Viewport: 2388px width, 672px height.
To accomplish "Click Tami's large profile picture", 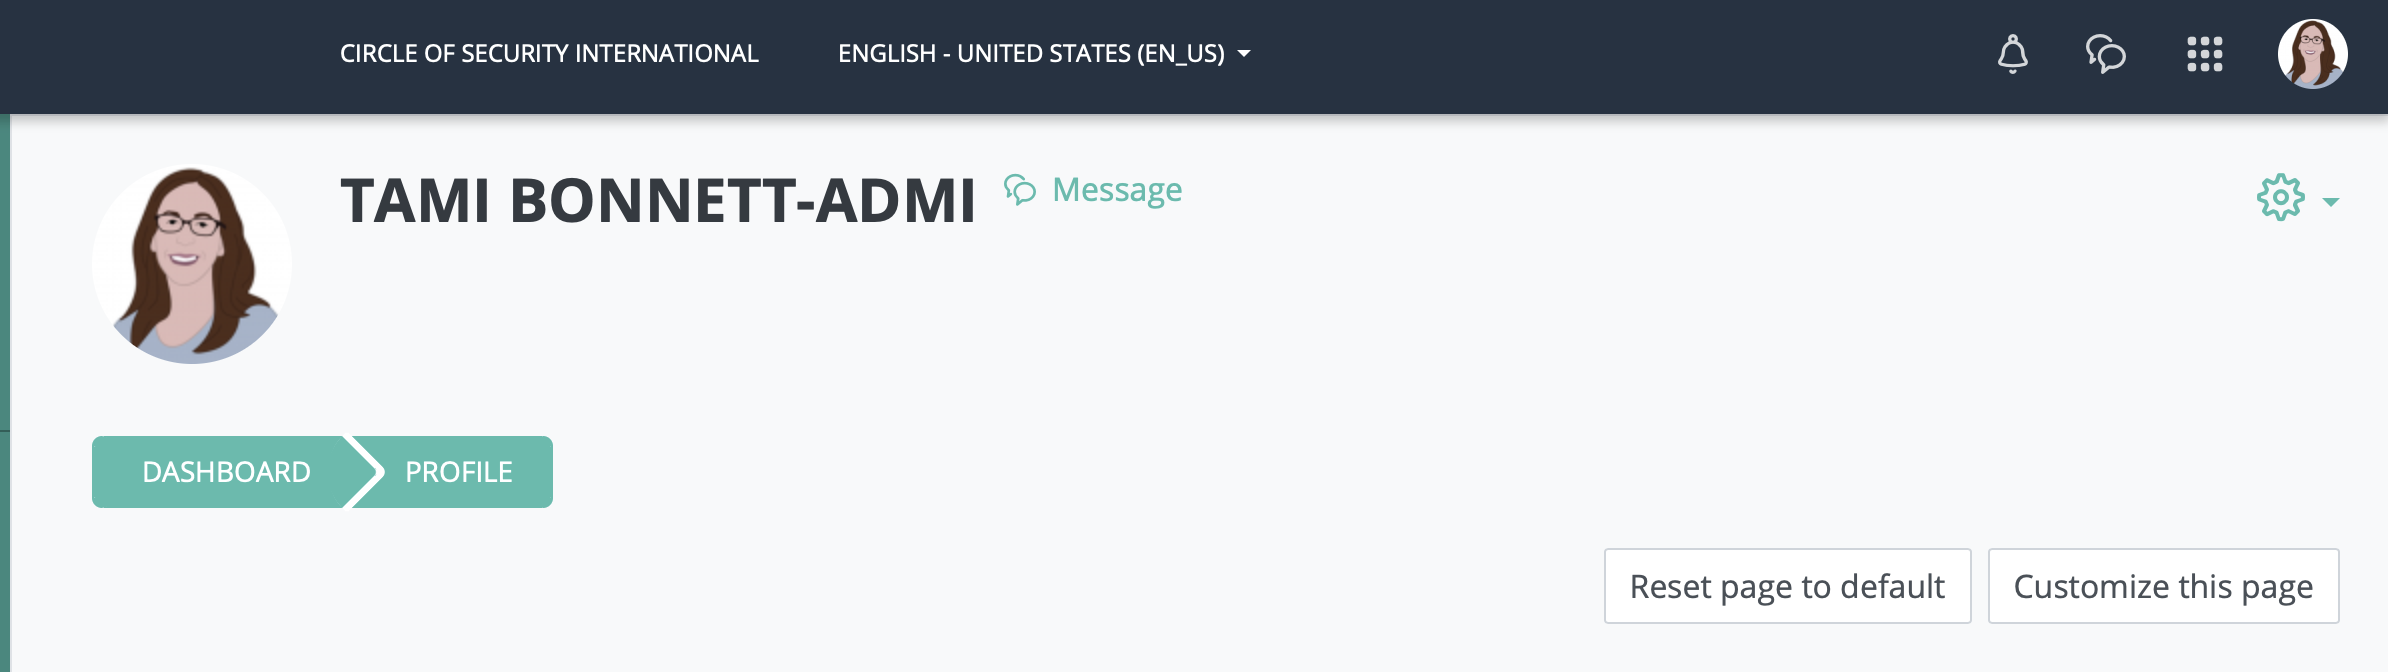I will (x=192, y=264).
